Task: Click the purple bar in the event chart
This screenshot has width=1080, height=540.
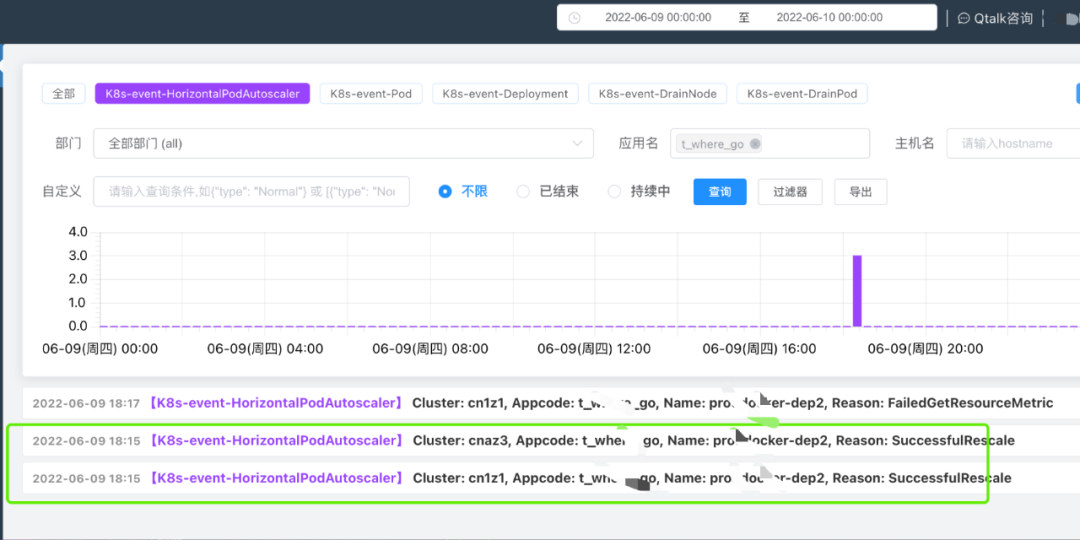Action: pyautogui.click(x=858, y=291)
